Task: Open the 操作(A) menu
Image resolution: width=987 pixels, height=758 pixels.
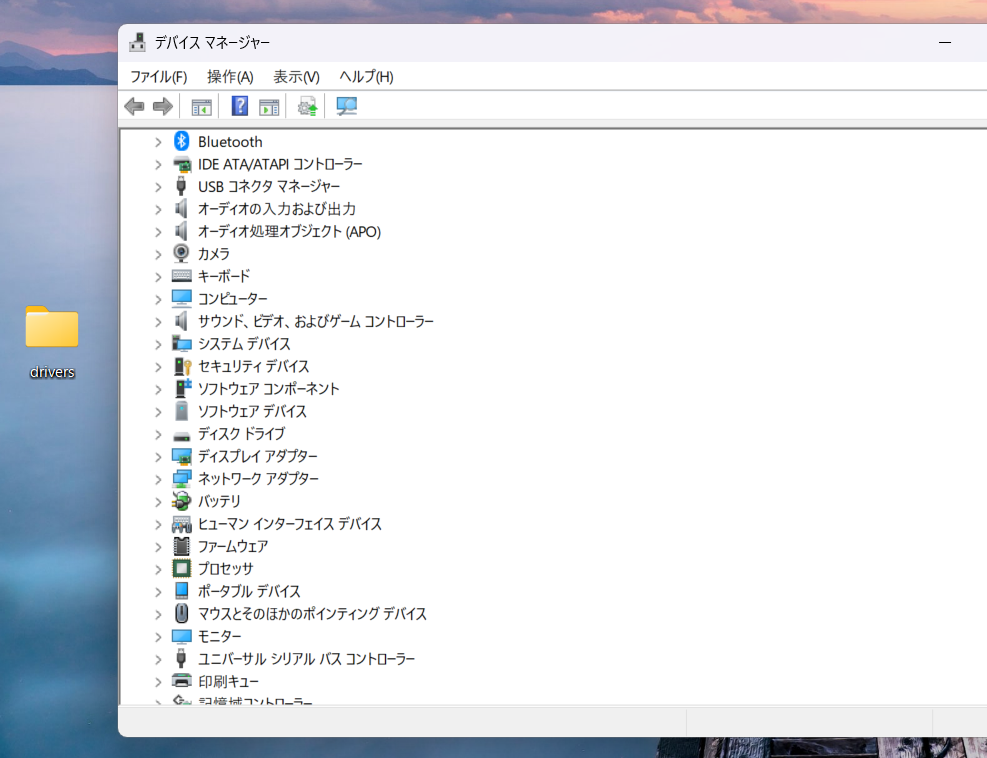Action: click(230, 77)
